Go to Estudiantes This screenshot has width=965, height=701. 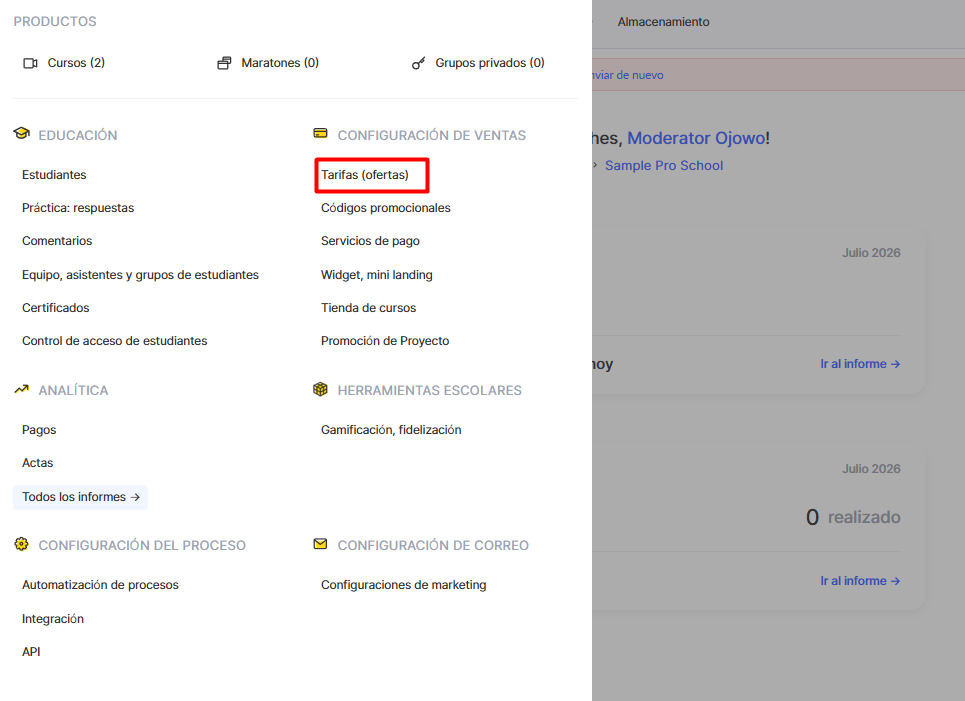[x=54, y=175]
